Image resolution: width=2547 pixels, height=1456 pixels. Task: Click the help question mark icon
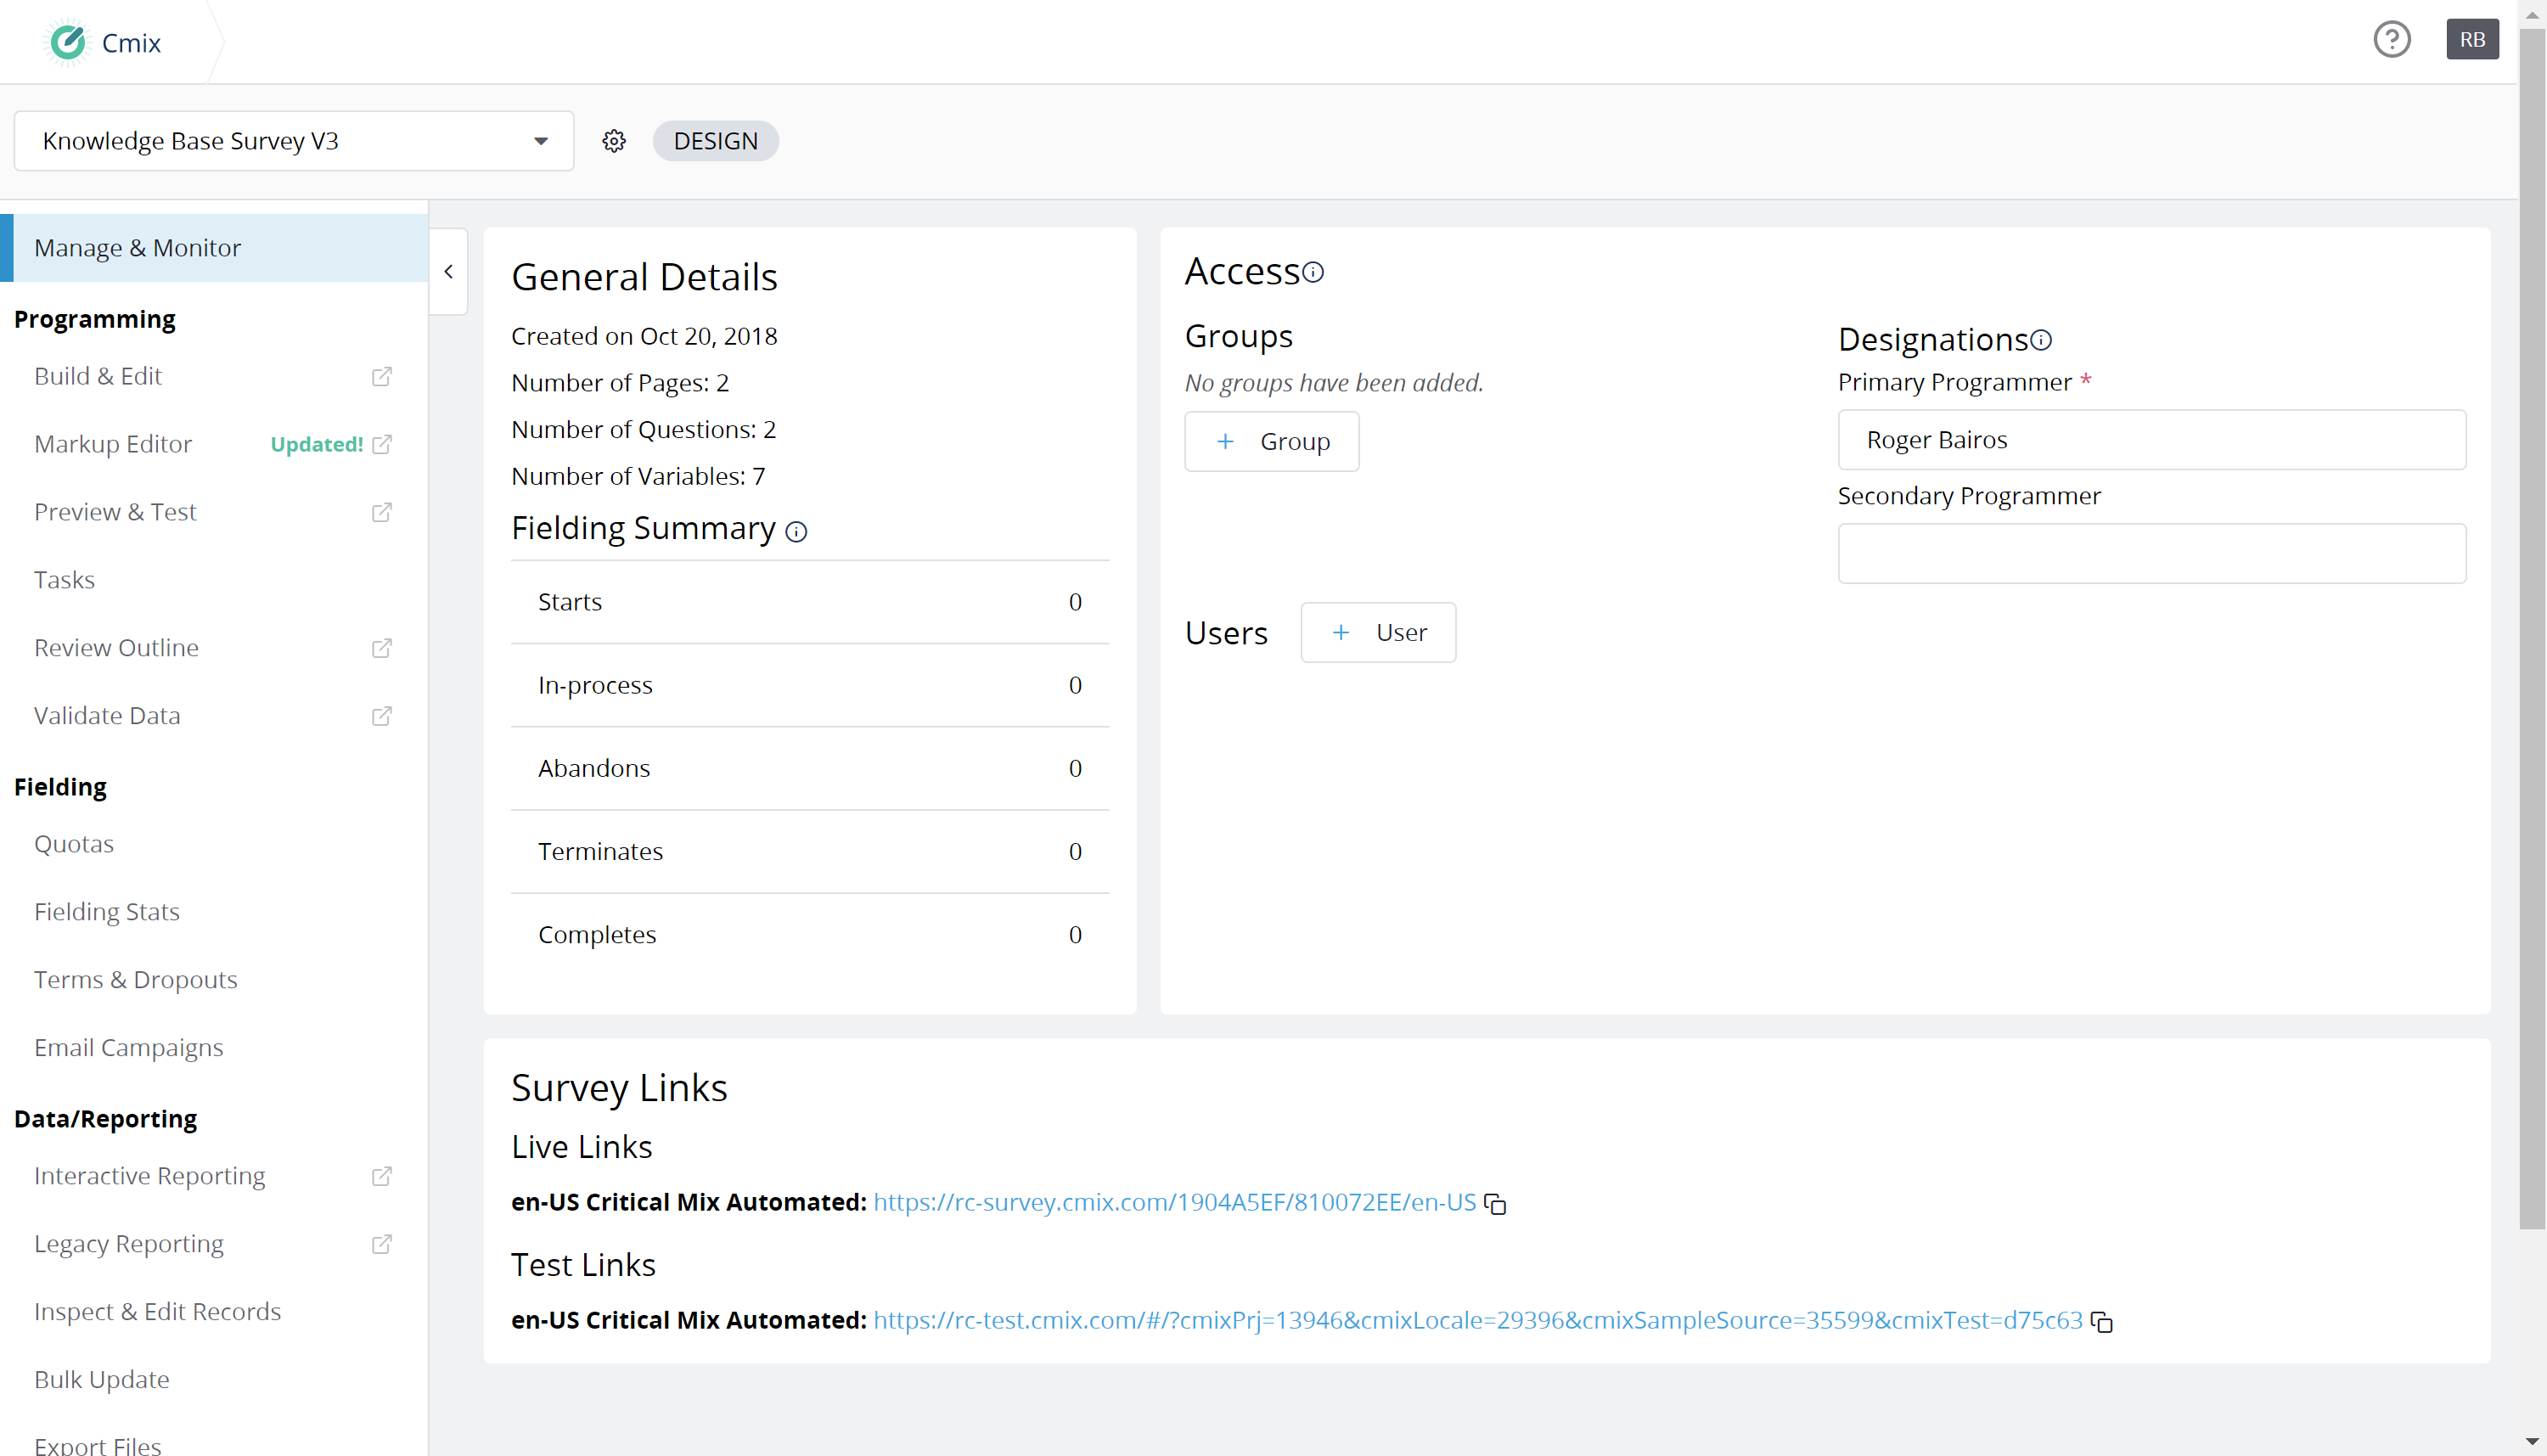pyautogui.click(x=2391, y=40)
